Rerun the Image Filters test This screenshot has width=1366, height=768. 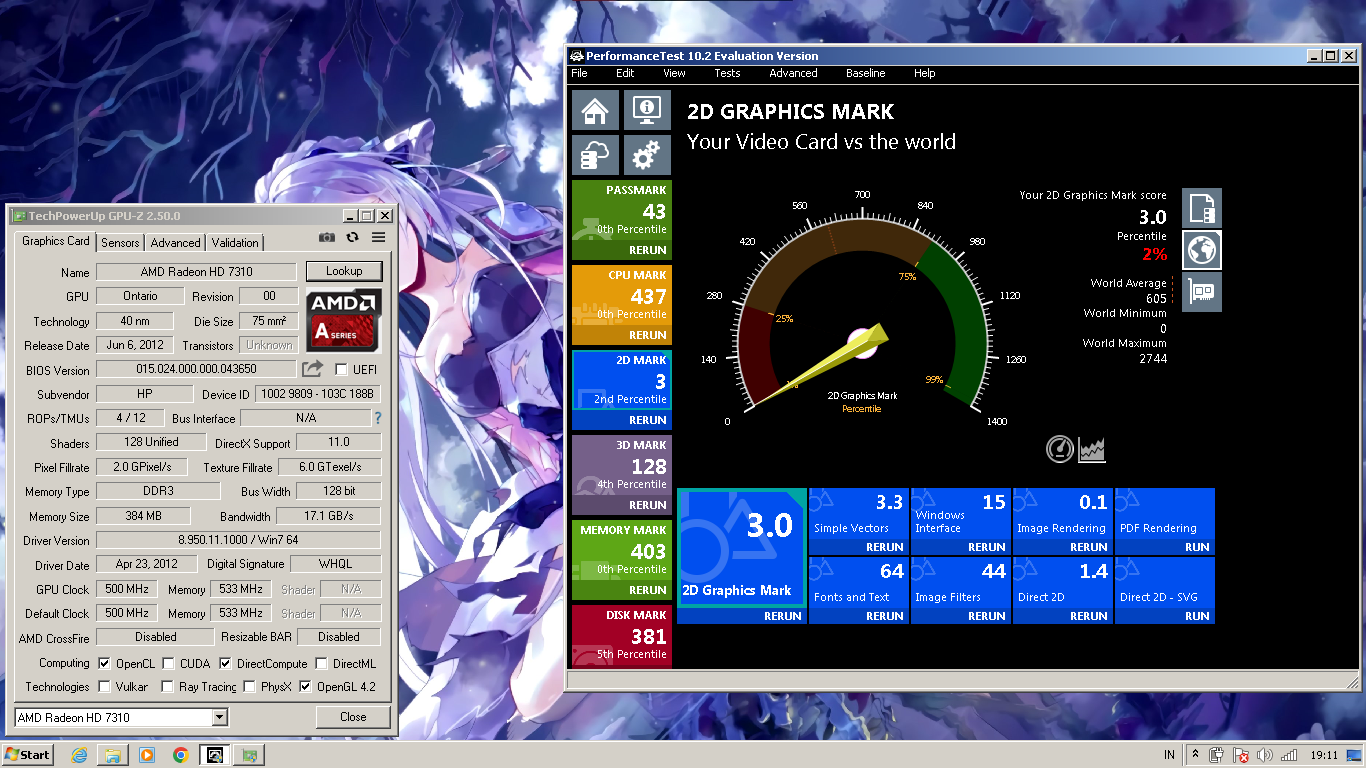tap(987, 616)
